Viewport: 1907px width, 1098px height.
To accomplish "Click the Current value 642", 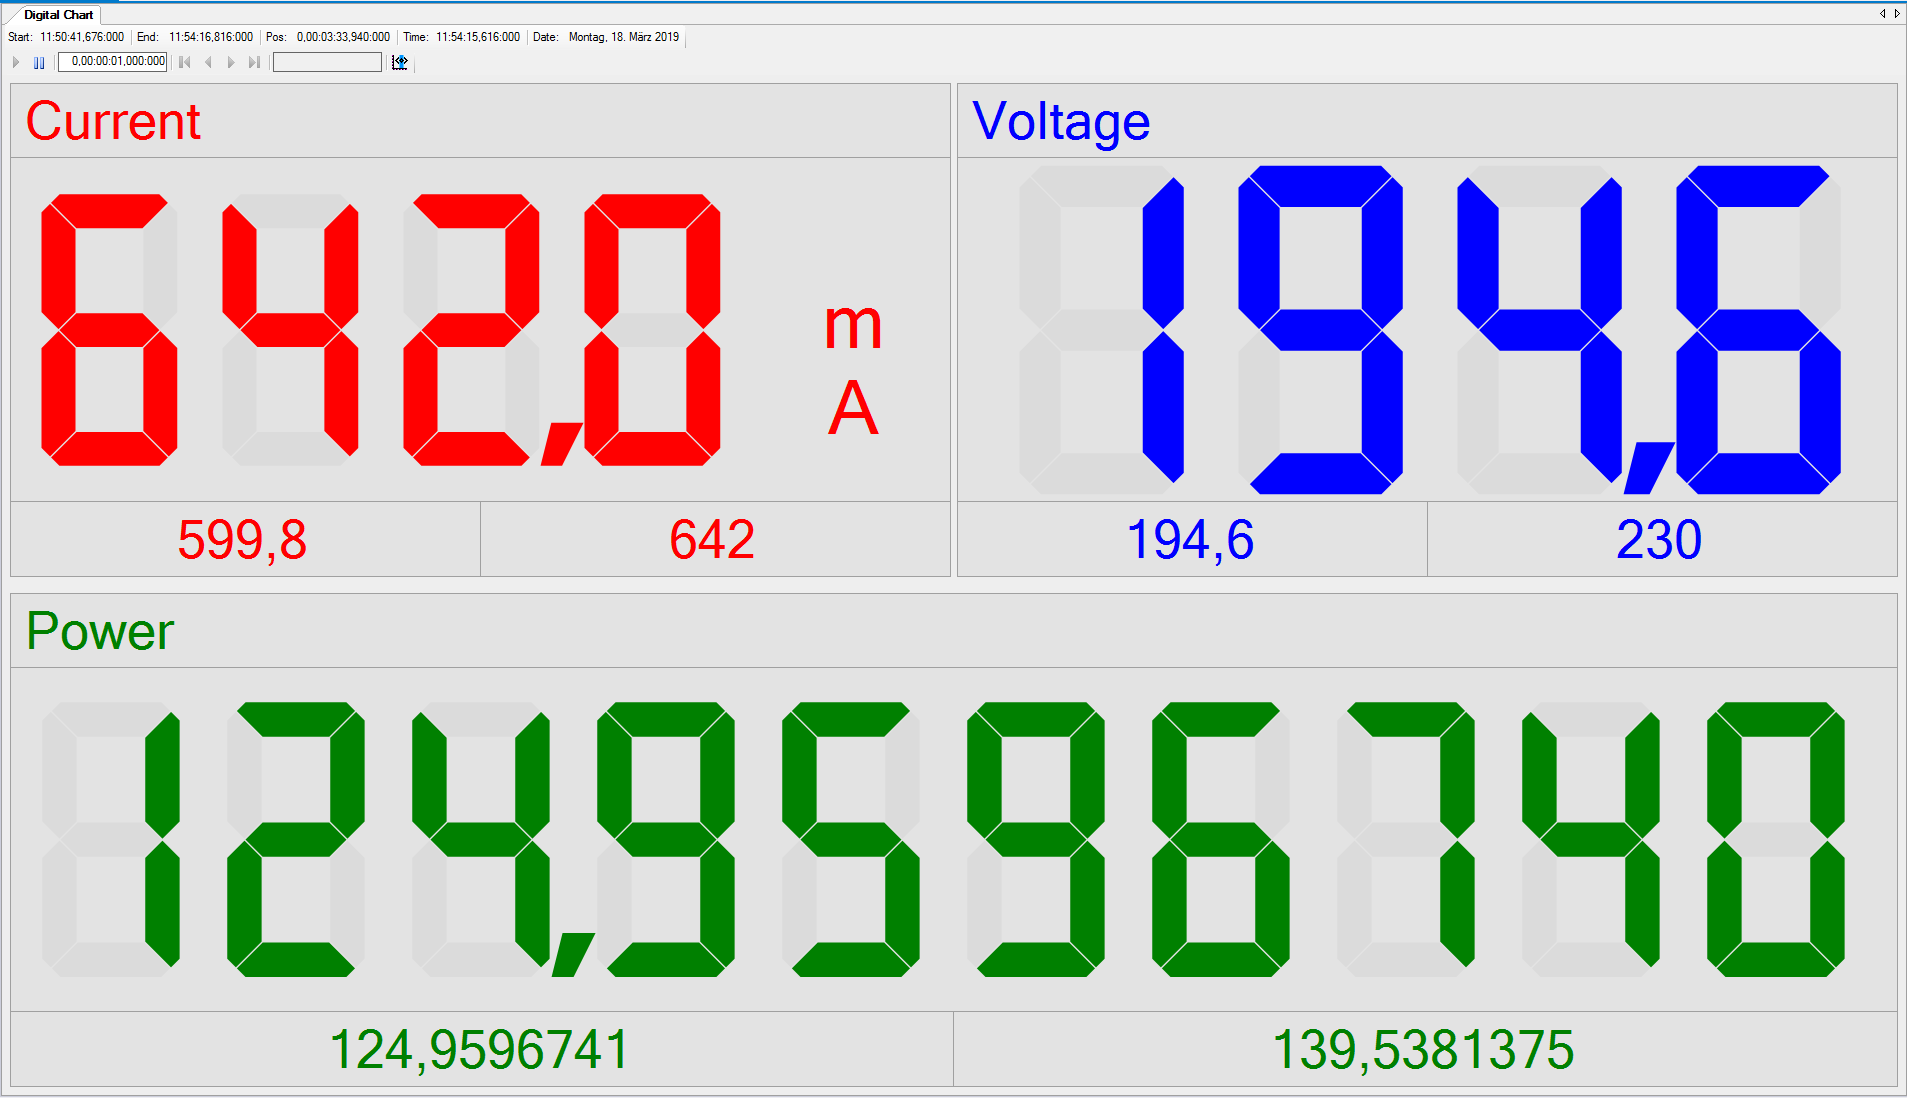I will point(712,540).
